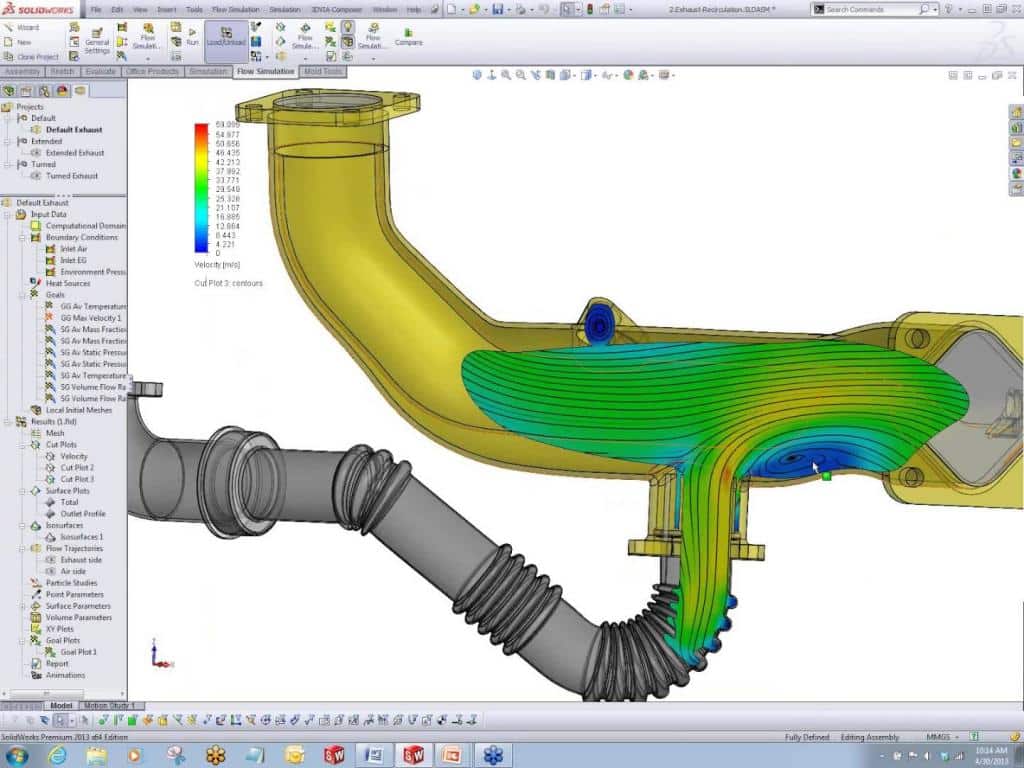The width and height of the screenshot is (1024, 768).
Task: Click the Windows Start button
Action: coord(17,754)
